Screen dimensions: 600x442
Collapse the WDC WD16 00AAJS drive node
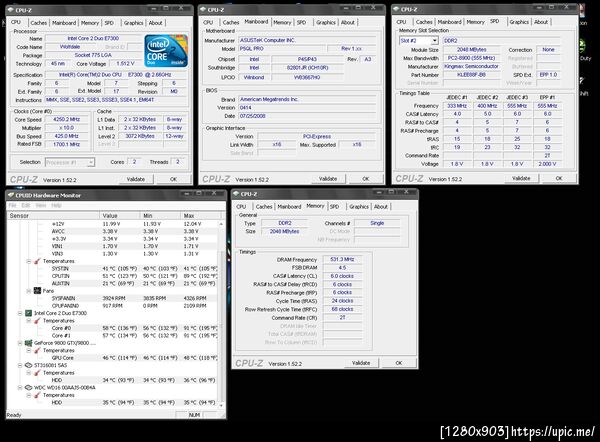[20, 387]
